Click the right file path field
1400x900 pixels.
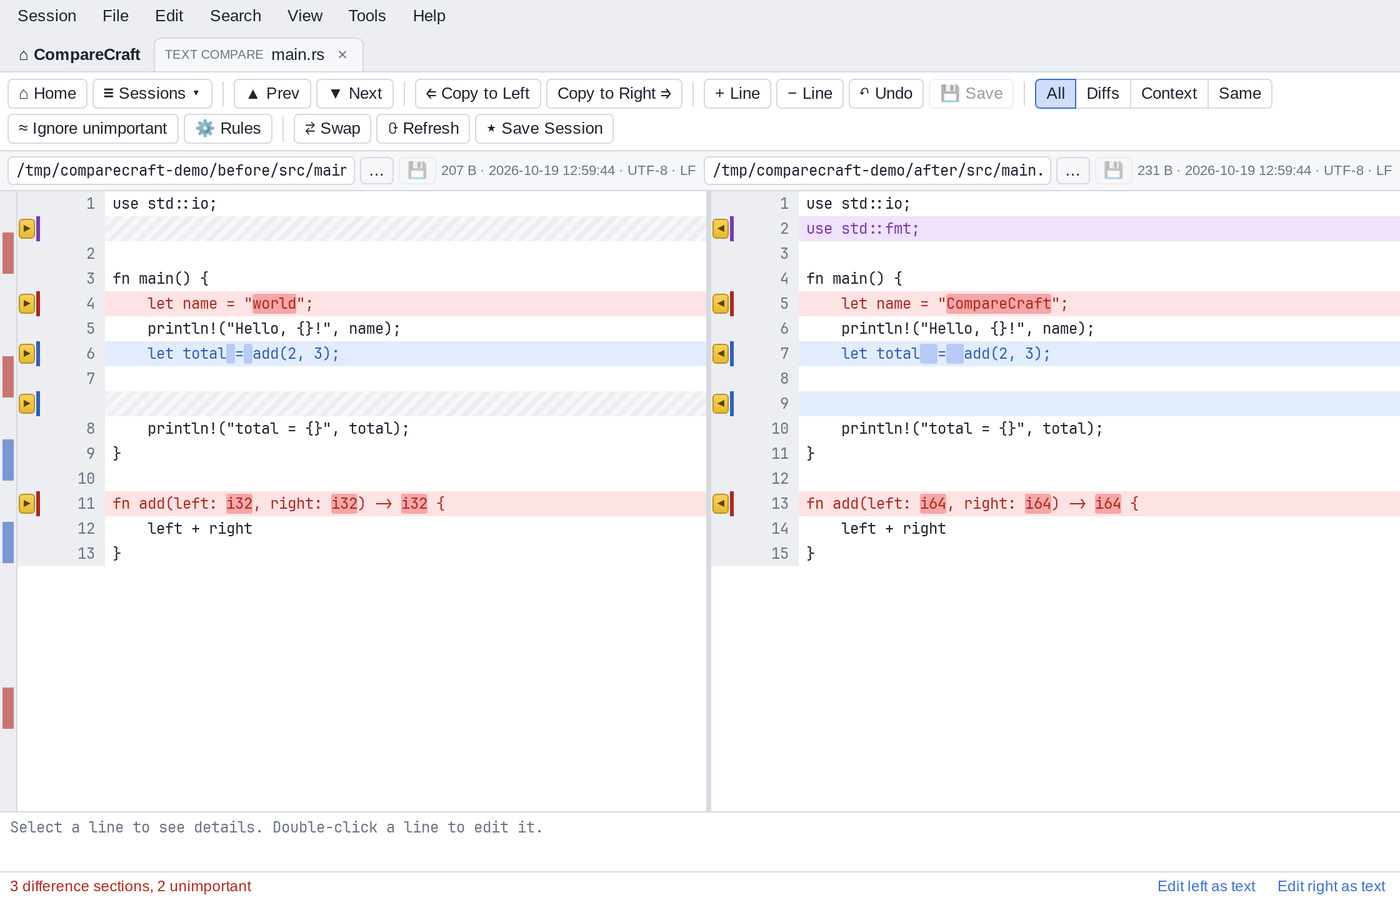pyautogui.click(x=877, y=170)
